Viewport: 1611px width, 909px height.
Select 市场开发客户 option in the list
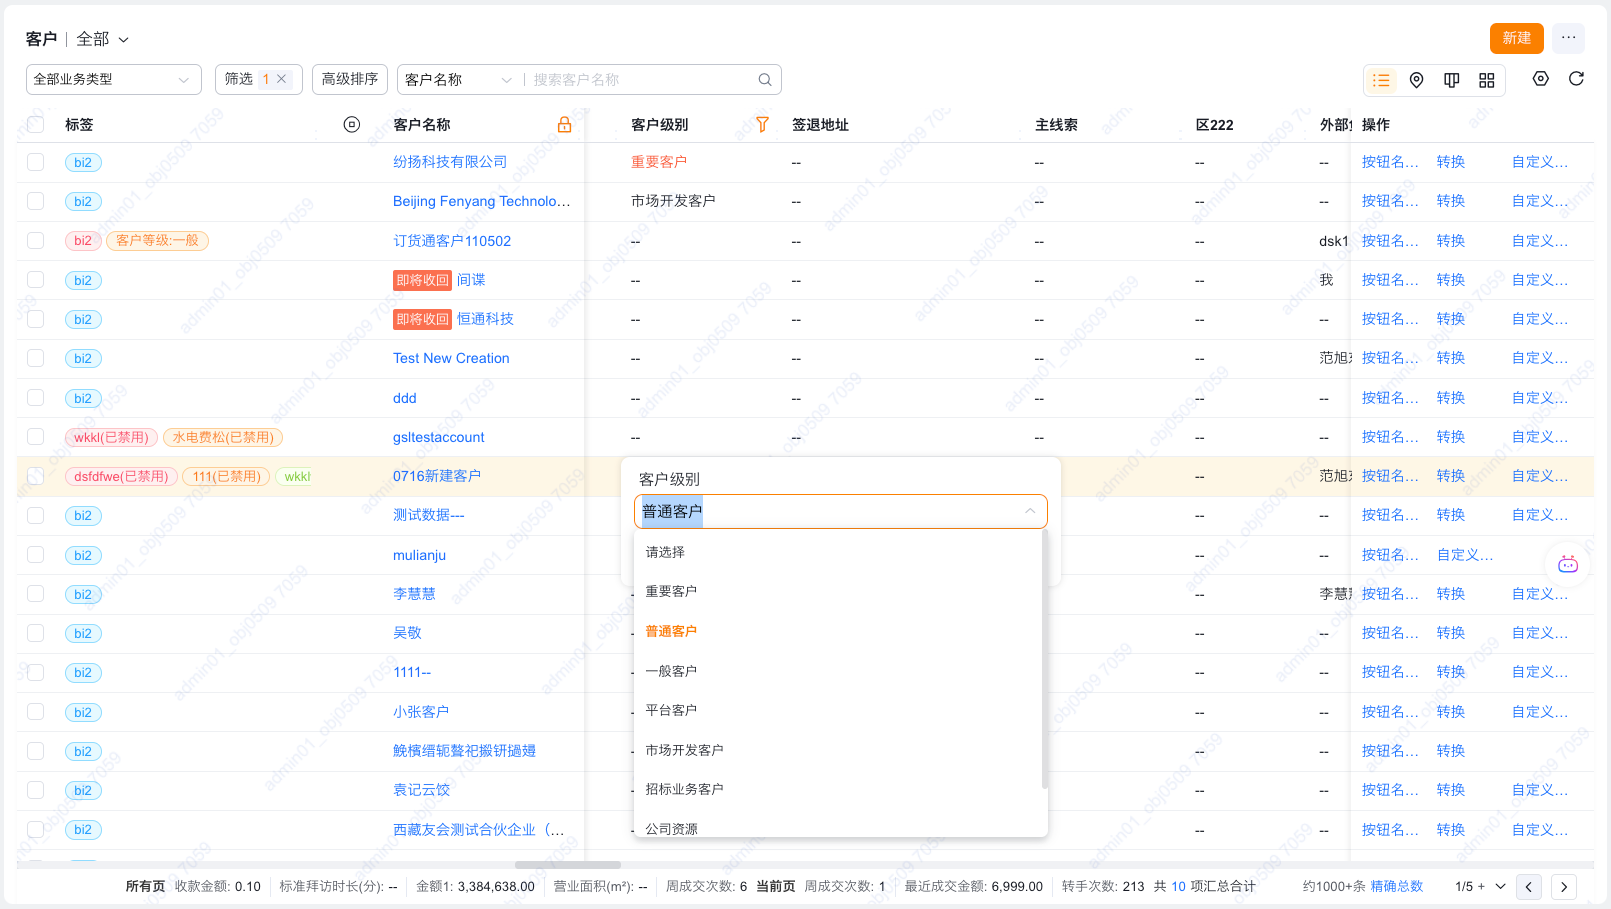tap(684, 750)
